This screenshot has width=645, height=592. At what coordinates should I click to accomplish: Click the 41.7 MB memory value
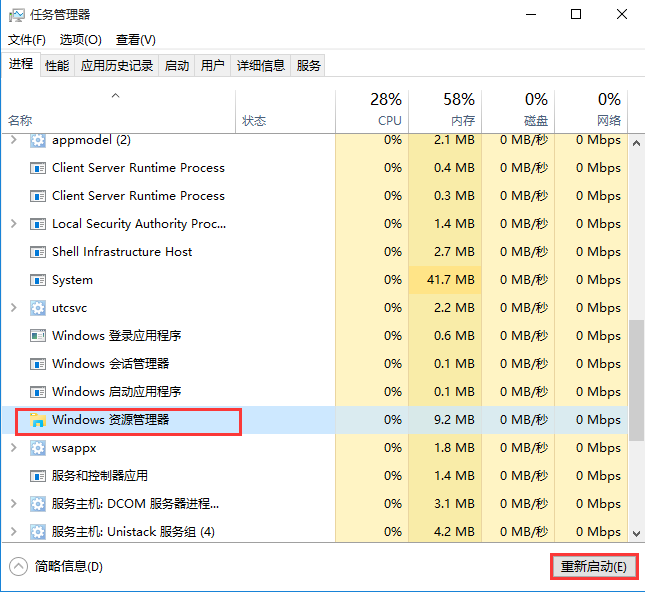[450, 280]
